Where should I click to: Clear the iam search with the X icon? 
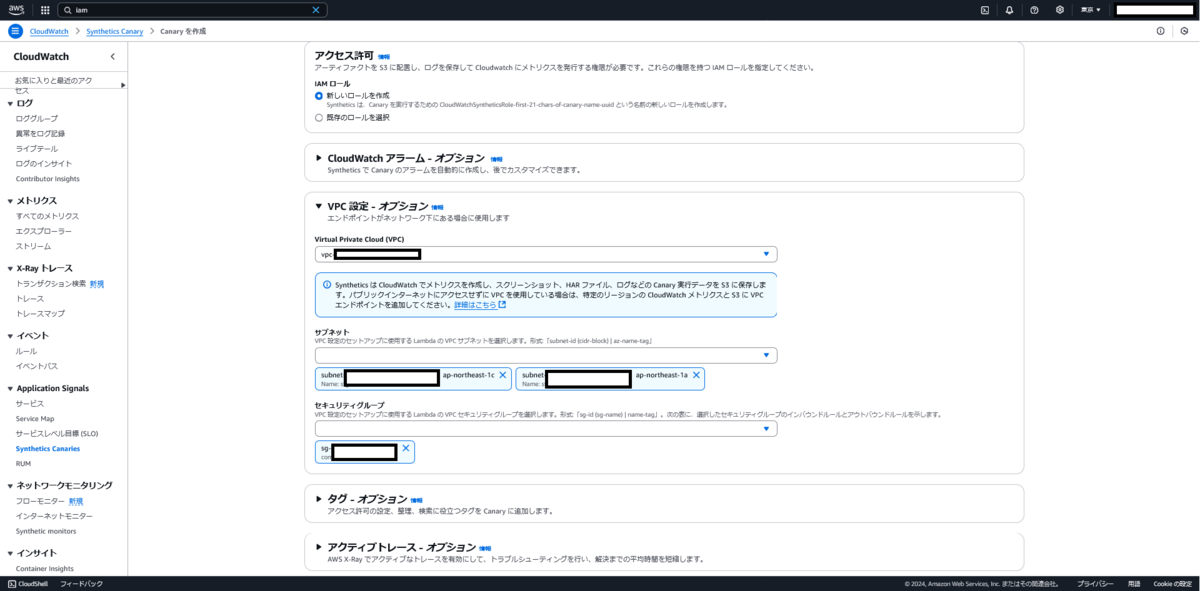(x=316, y=10)
